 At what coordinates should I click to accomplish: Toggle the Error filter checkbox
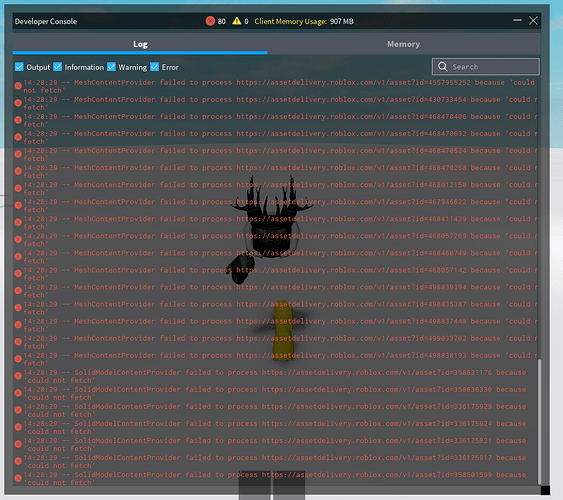[154, 67]
